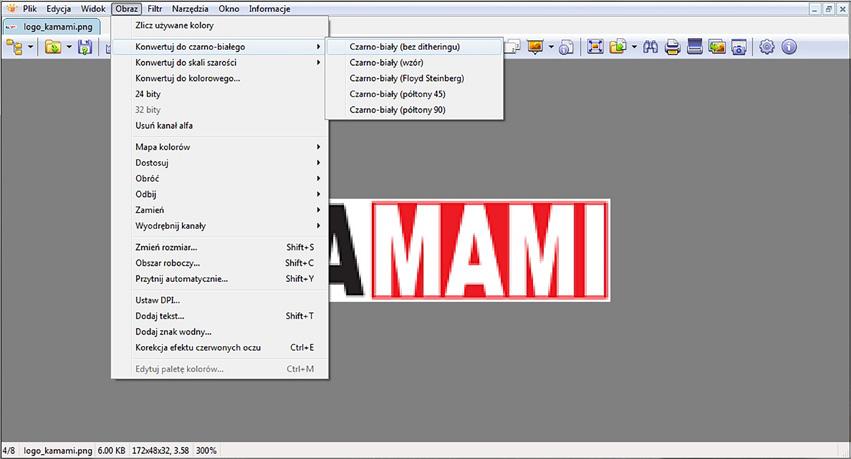Click the export folder icon
The width and height of the screenshot is (851, 459).
pyautogui.click(x=618, y=47)
